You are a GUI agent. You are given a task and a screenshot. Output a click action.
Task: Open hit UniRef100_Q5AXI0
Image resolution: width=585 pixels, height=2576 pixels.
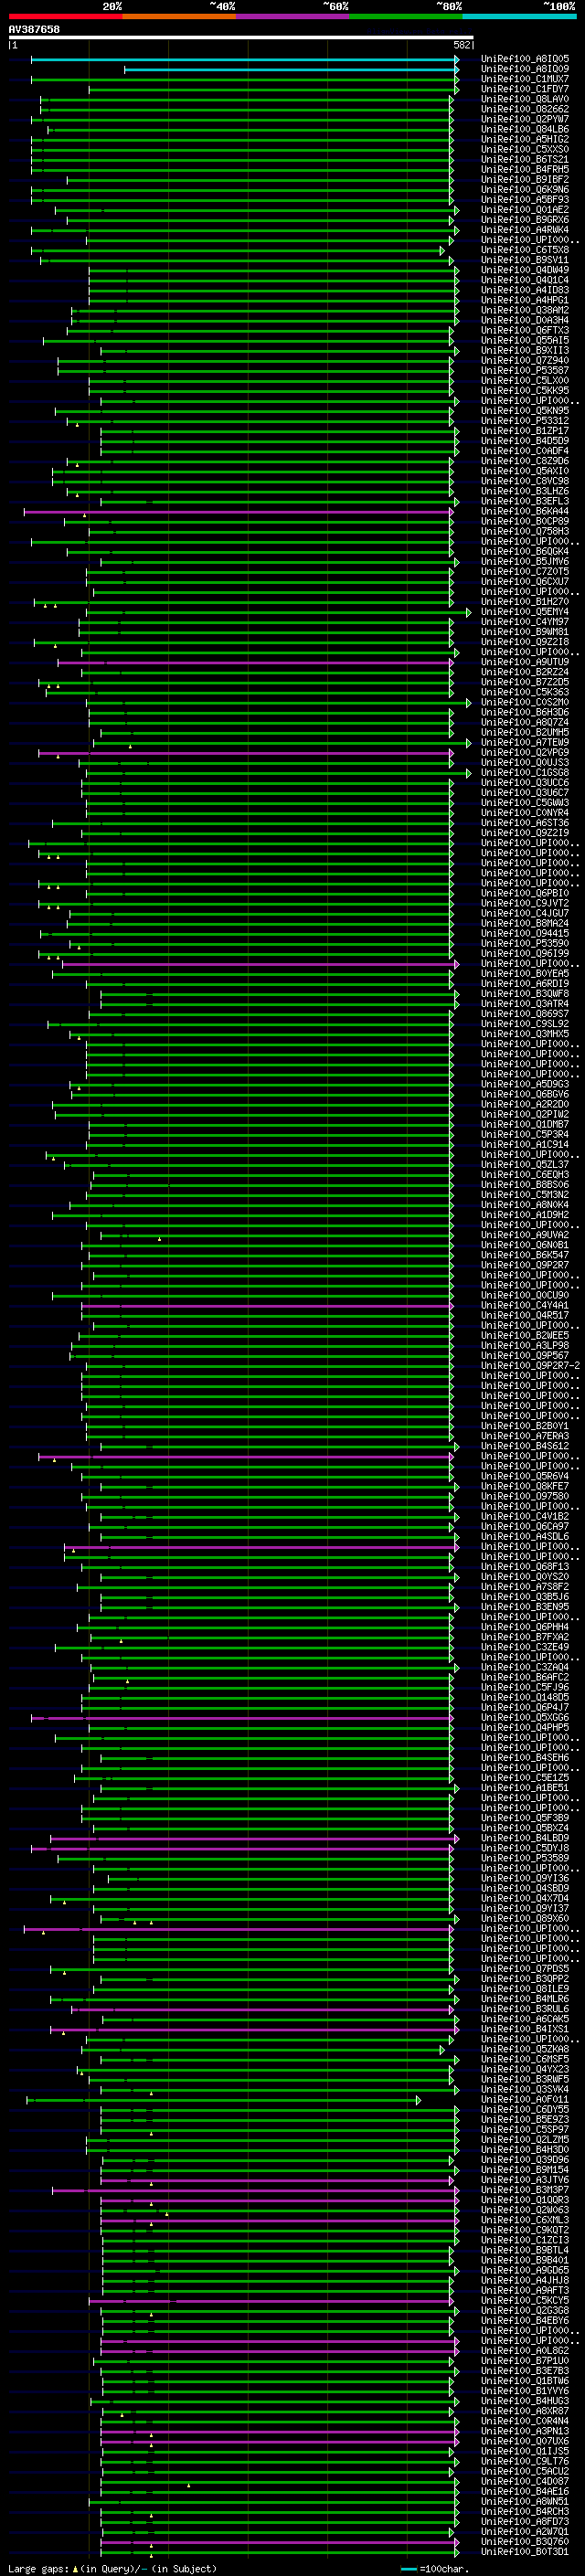click(x=525, y=471)
